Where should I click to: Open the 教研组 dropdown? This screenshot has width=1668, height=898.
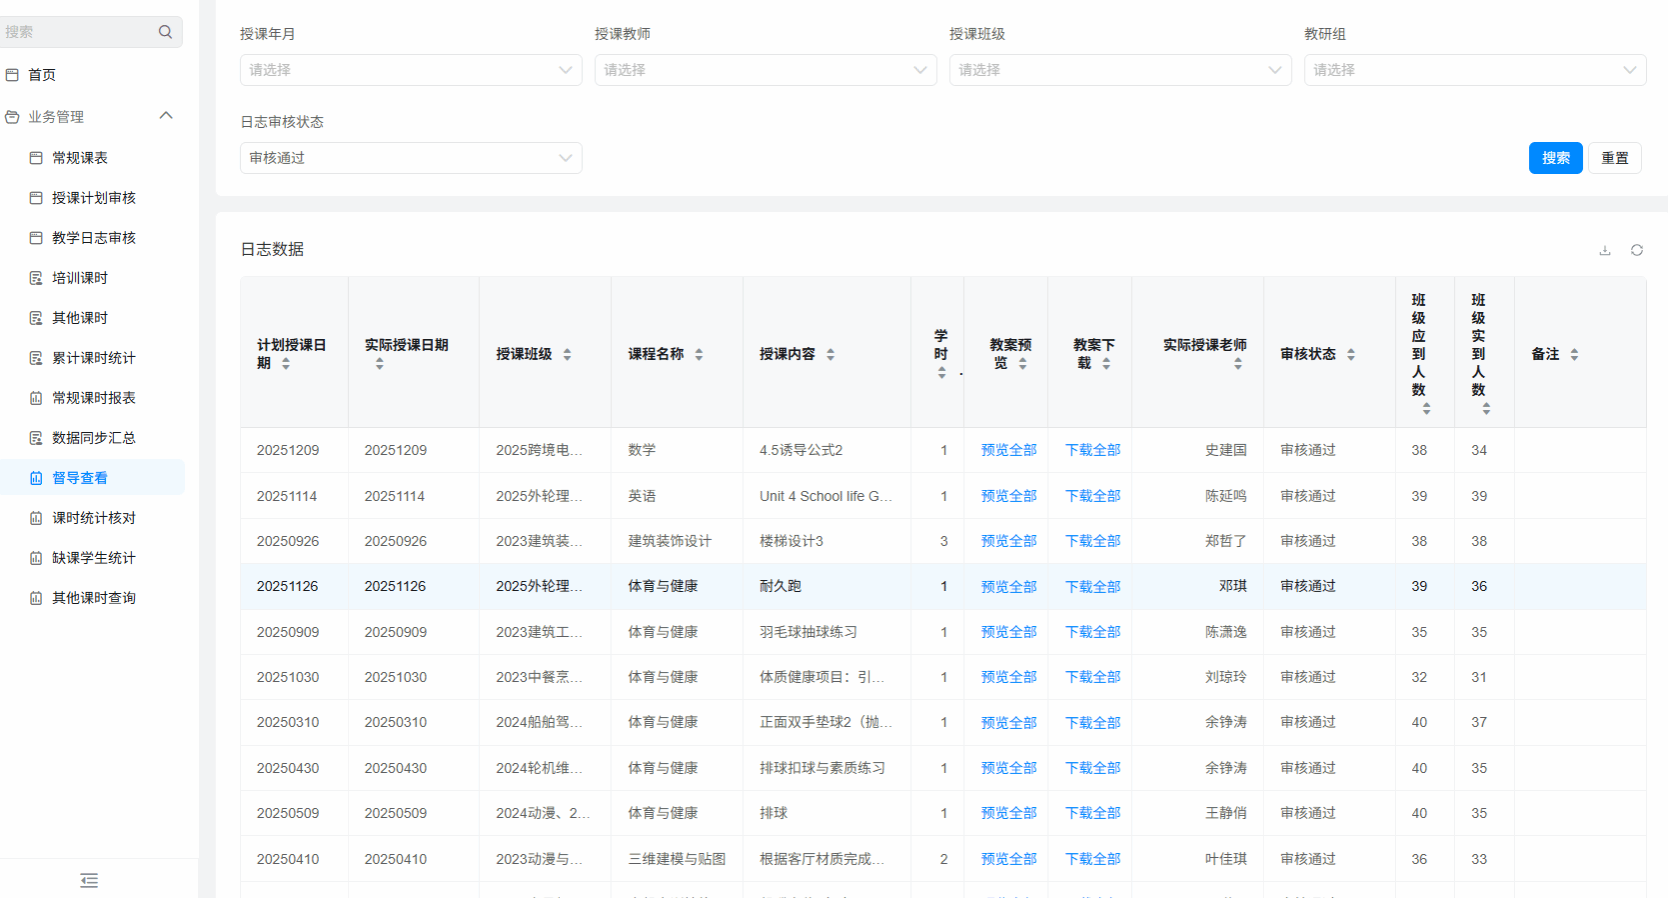point(1475,70)
